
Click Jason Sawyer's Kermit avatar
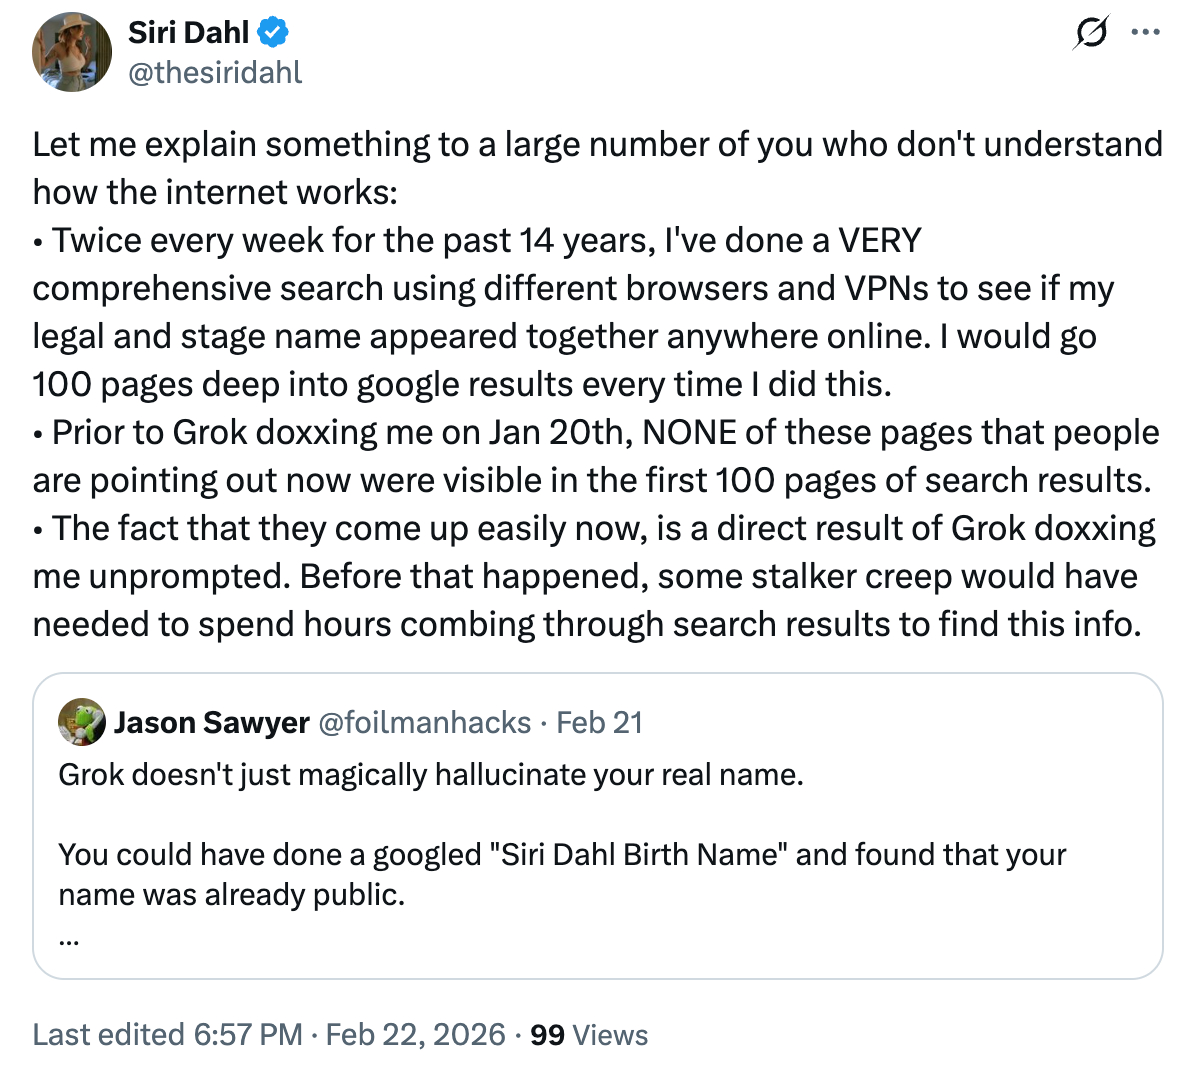click(x=82, y=722)
